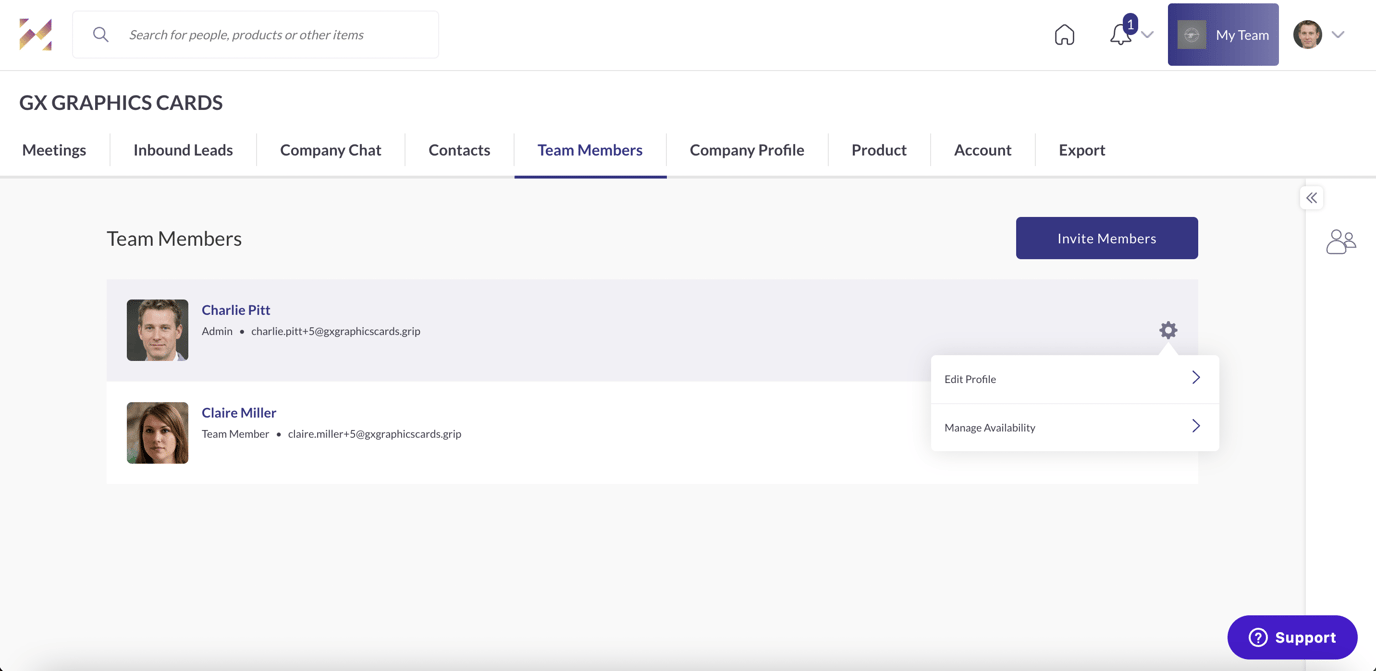
Task: Select Manage Availability menu entry
Action: click(x=990, y=428)
